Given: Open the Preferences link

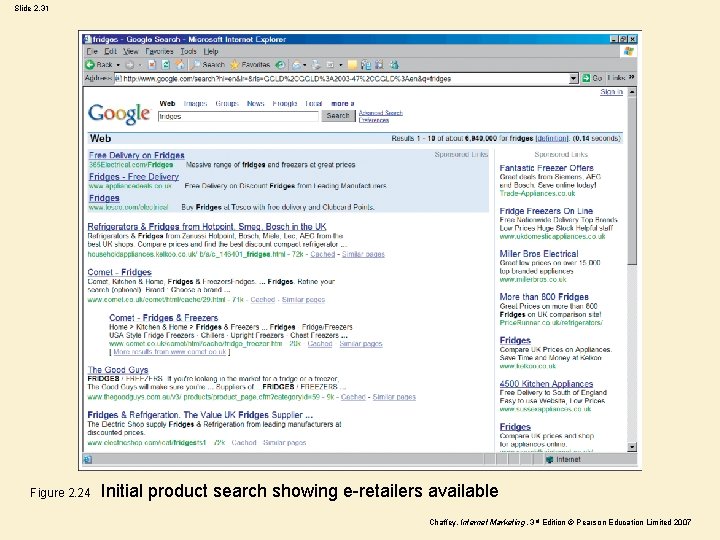Looking at the screenshot, I should click(374, 120).
